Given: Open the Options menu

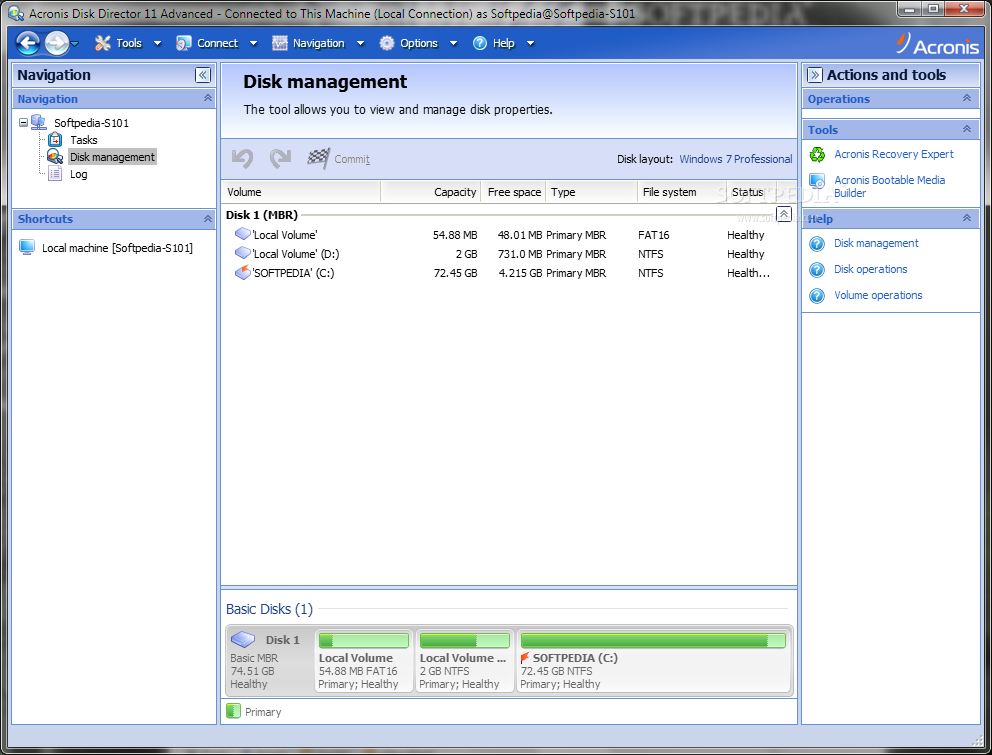Looking at the screenshot, I should point(418,43).
